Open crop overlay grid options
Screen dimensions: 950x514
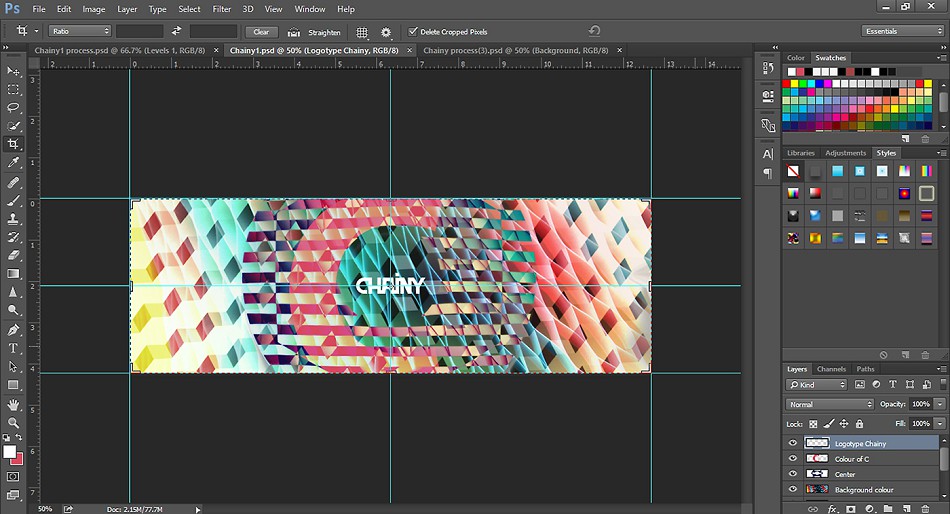[x=362, y=32]
